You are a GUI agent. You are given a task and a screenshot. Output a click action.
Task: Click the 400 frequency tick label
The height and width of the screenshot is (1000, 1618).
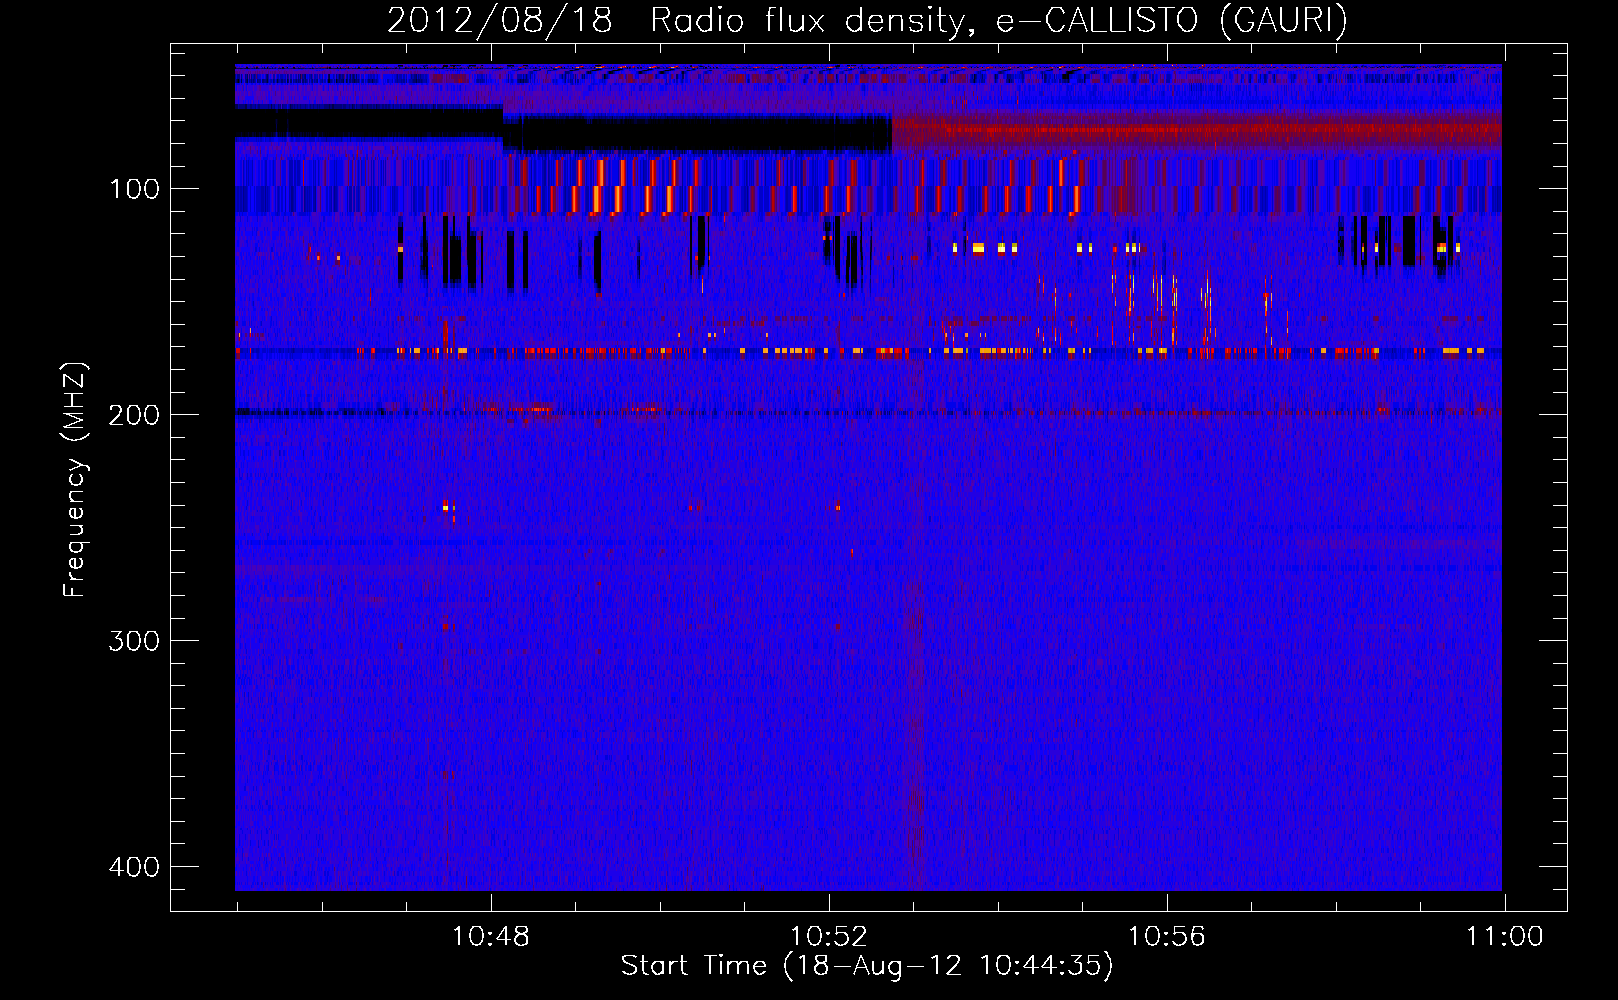134,867
